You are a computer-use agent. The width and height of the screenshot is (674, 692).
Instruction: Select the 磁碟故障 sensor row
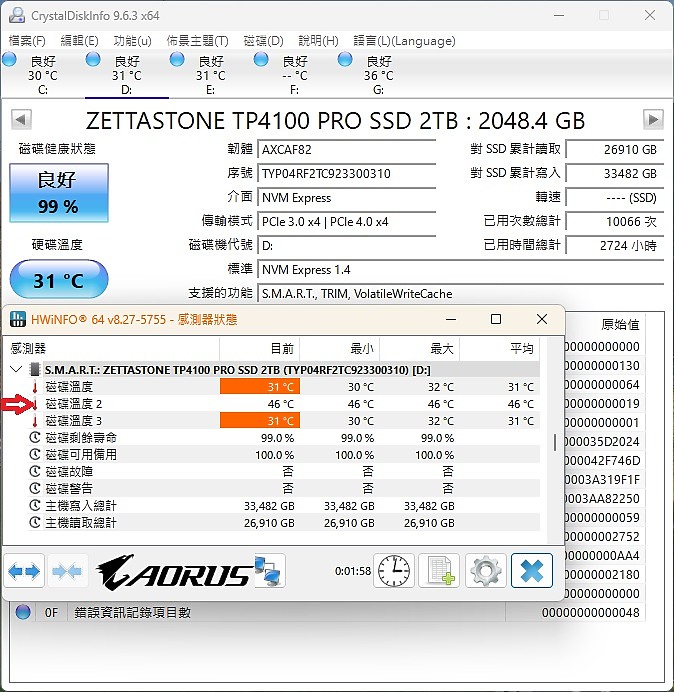click(282, 471)
